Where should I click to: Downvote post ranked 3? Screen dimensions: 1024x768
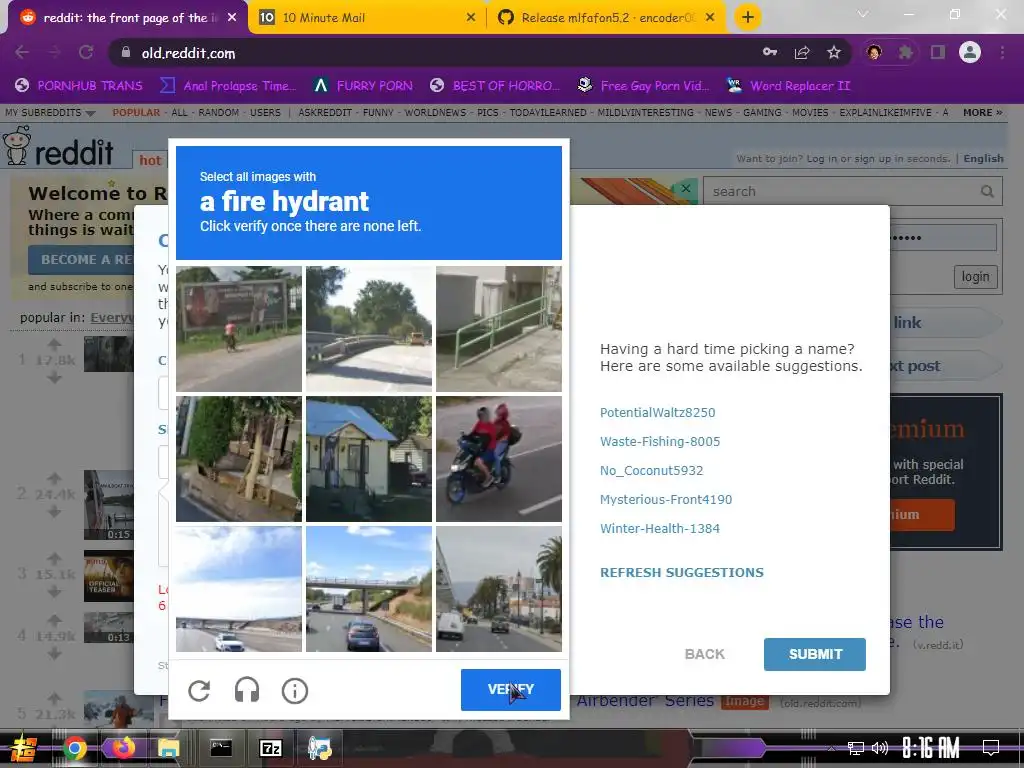(x=54, y=592)
